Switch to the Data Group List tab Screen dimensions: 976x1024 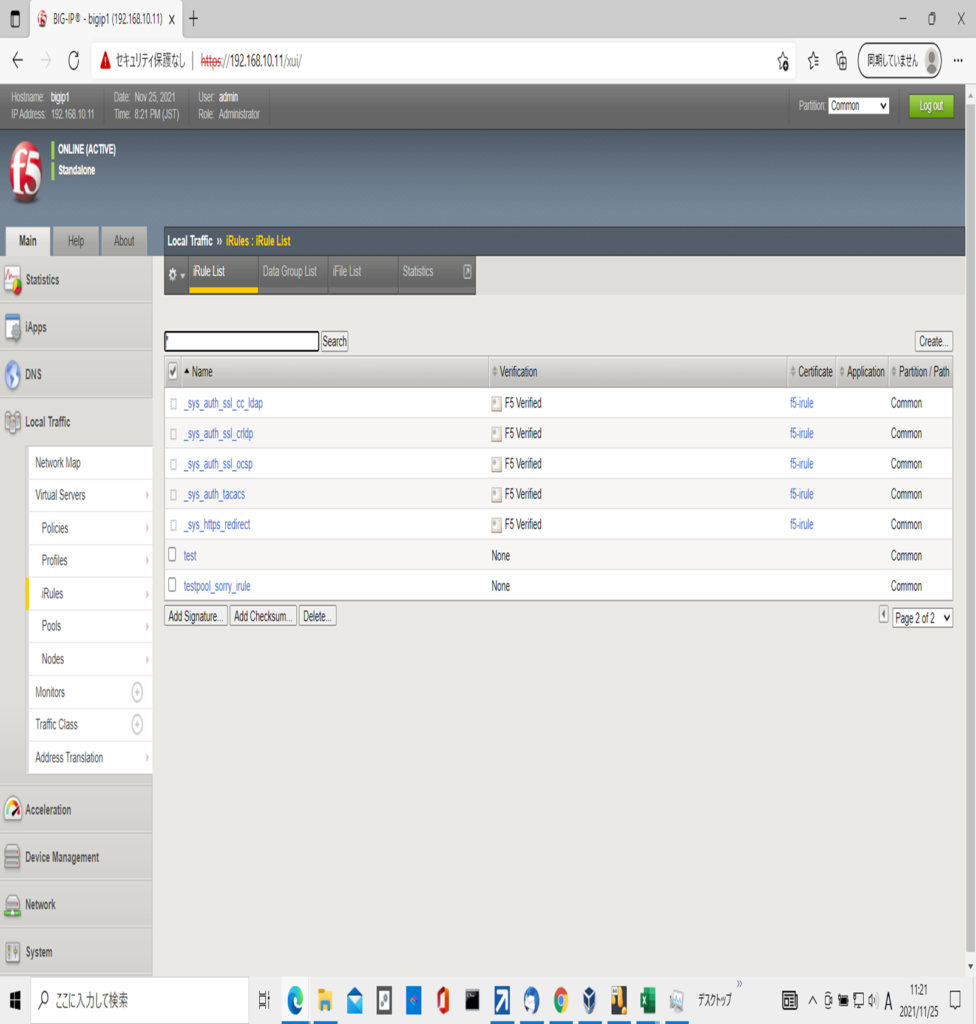pyautogui.click(x=289, y=271)
